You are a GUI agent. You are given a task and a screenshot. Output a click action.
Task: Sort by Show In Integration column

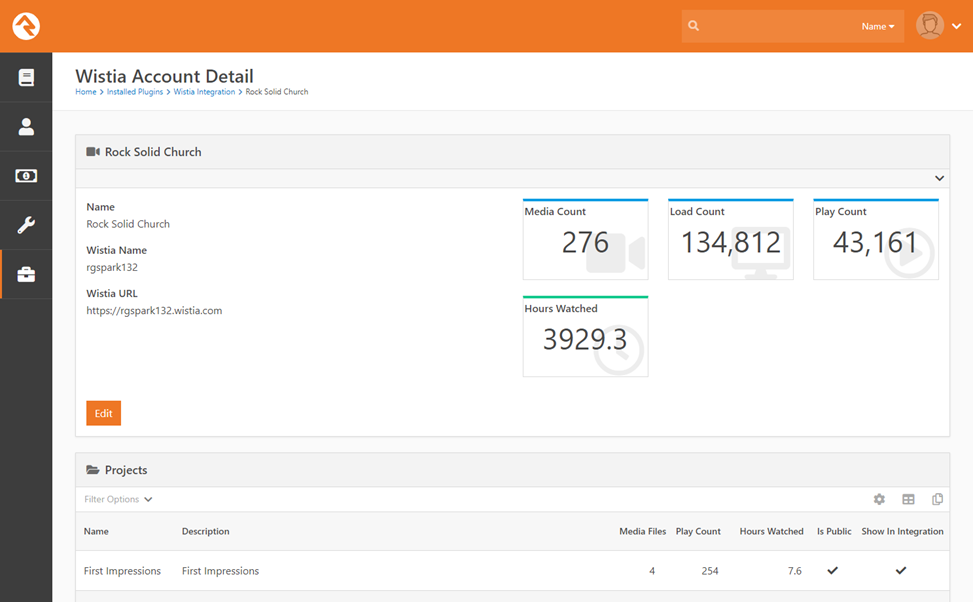[x=902, y=531]
